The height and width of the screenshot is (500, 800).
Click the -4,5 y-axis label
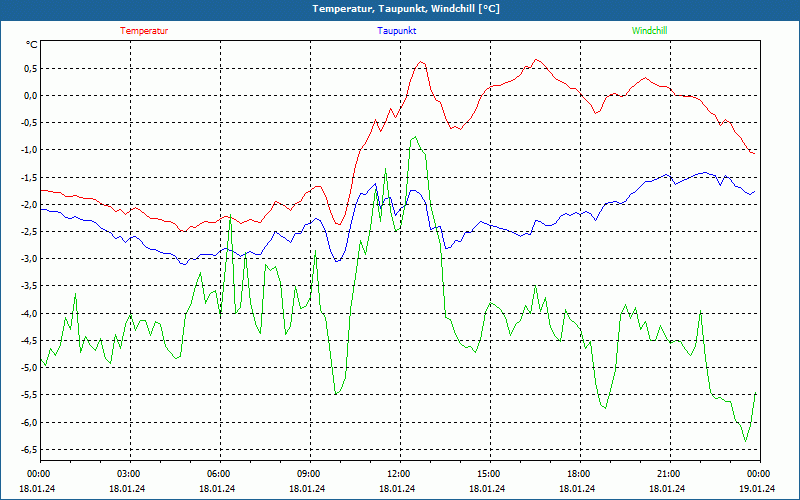coord(28,340)
